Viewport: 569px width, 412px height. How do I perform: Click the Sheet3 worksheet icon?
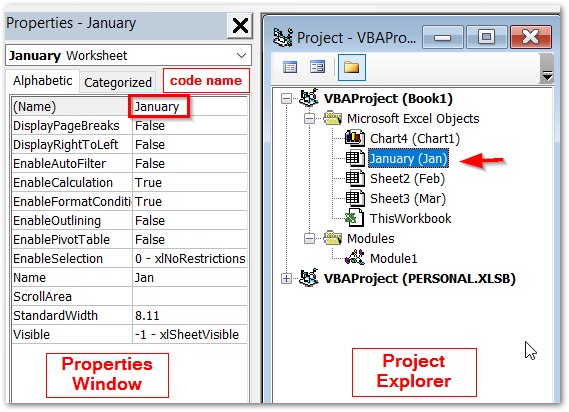tap(355, 198)
